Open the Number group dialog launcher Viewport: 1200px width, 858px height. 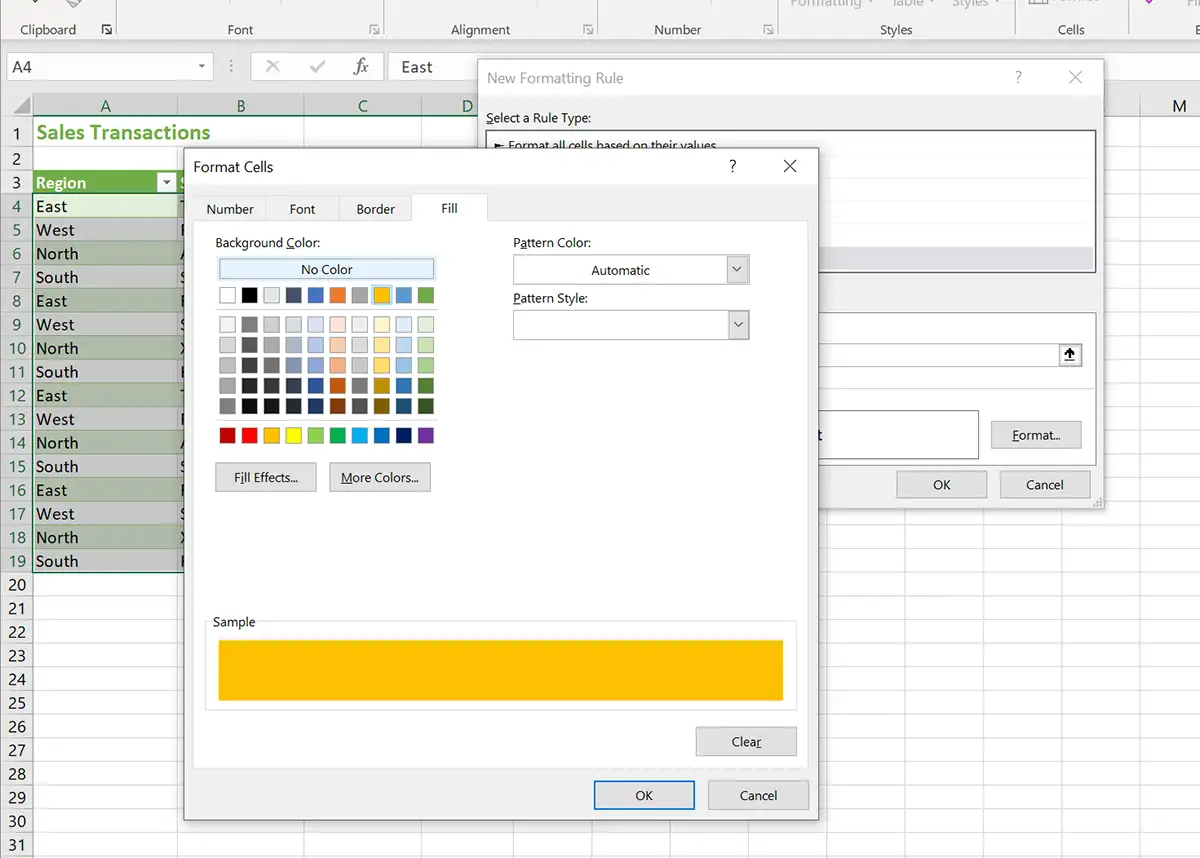click(x=768, y=30)
